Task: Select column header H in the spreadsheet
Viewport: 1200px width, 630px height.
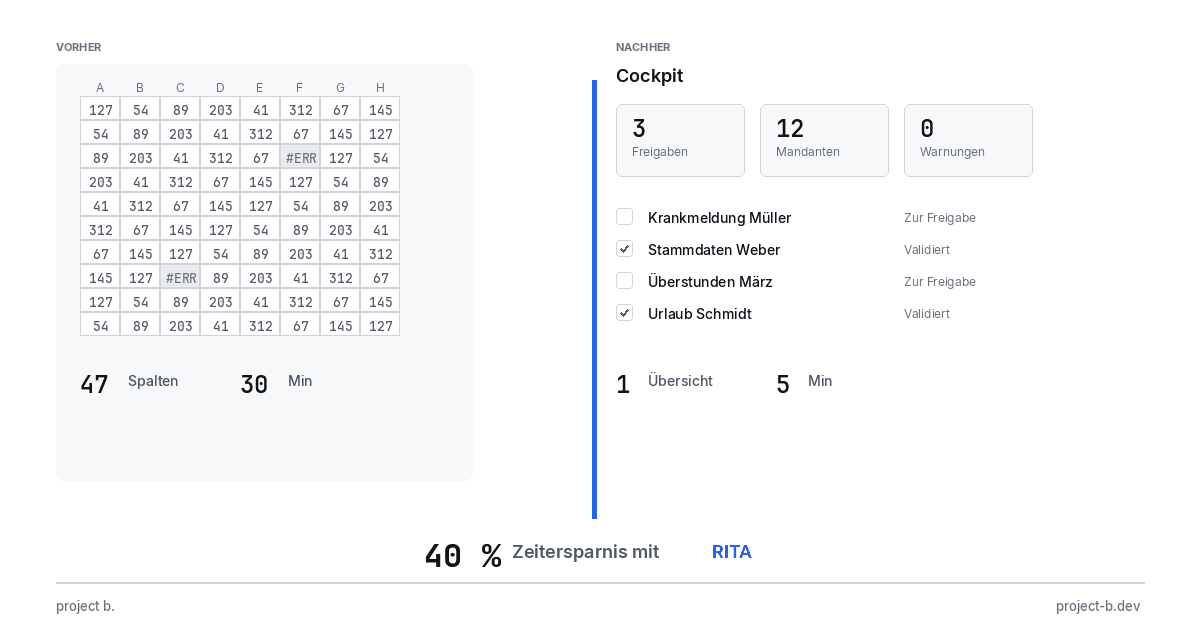Action: point(380,88)
